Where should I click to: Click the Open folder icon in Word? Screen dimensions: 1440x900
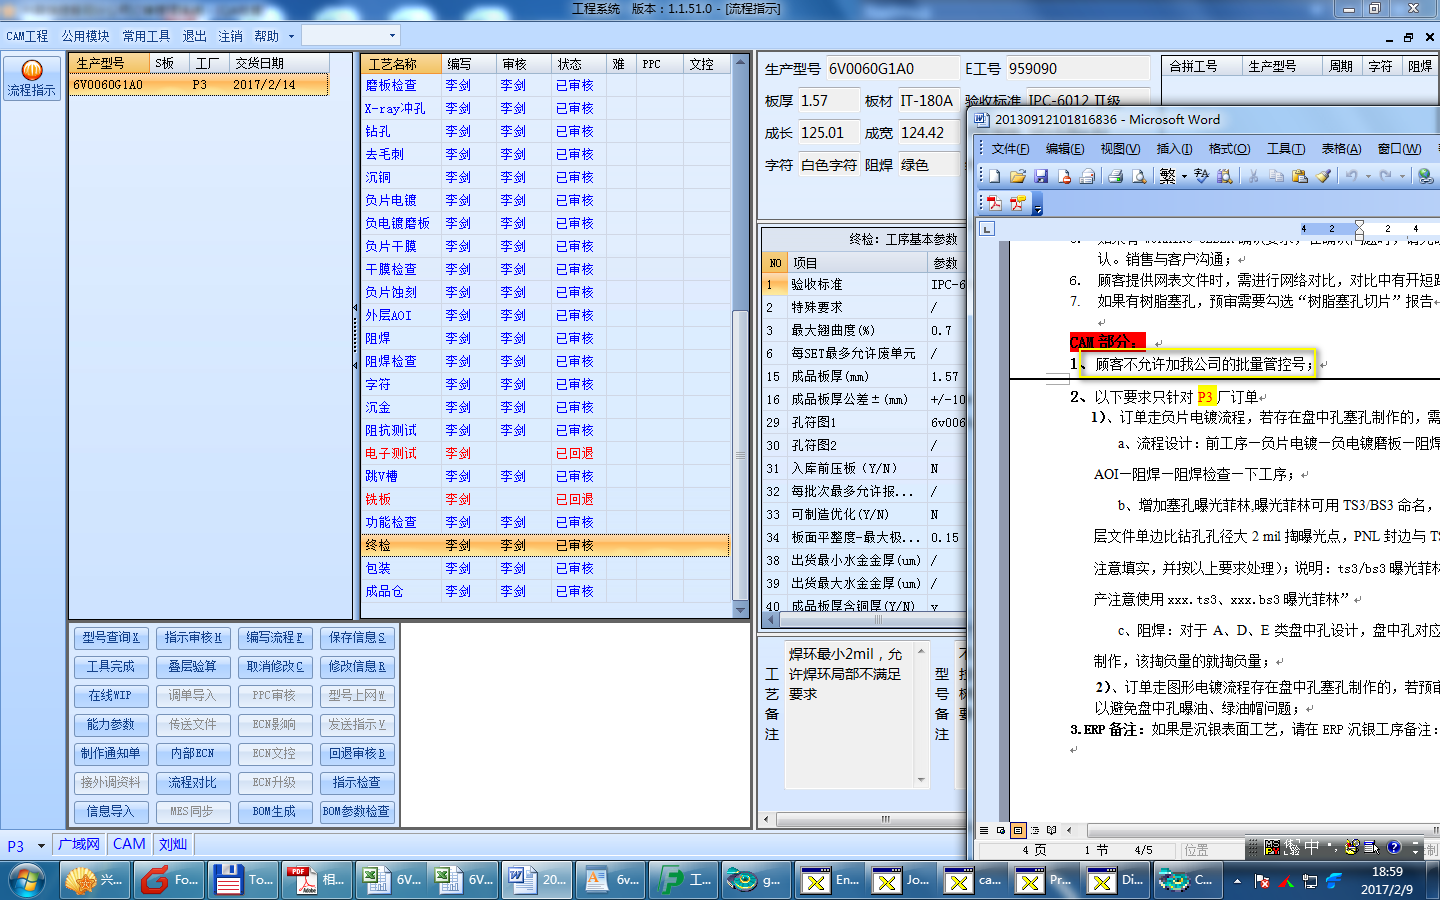1018,176
